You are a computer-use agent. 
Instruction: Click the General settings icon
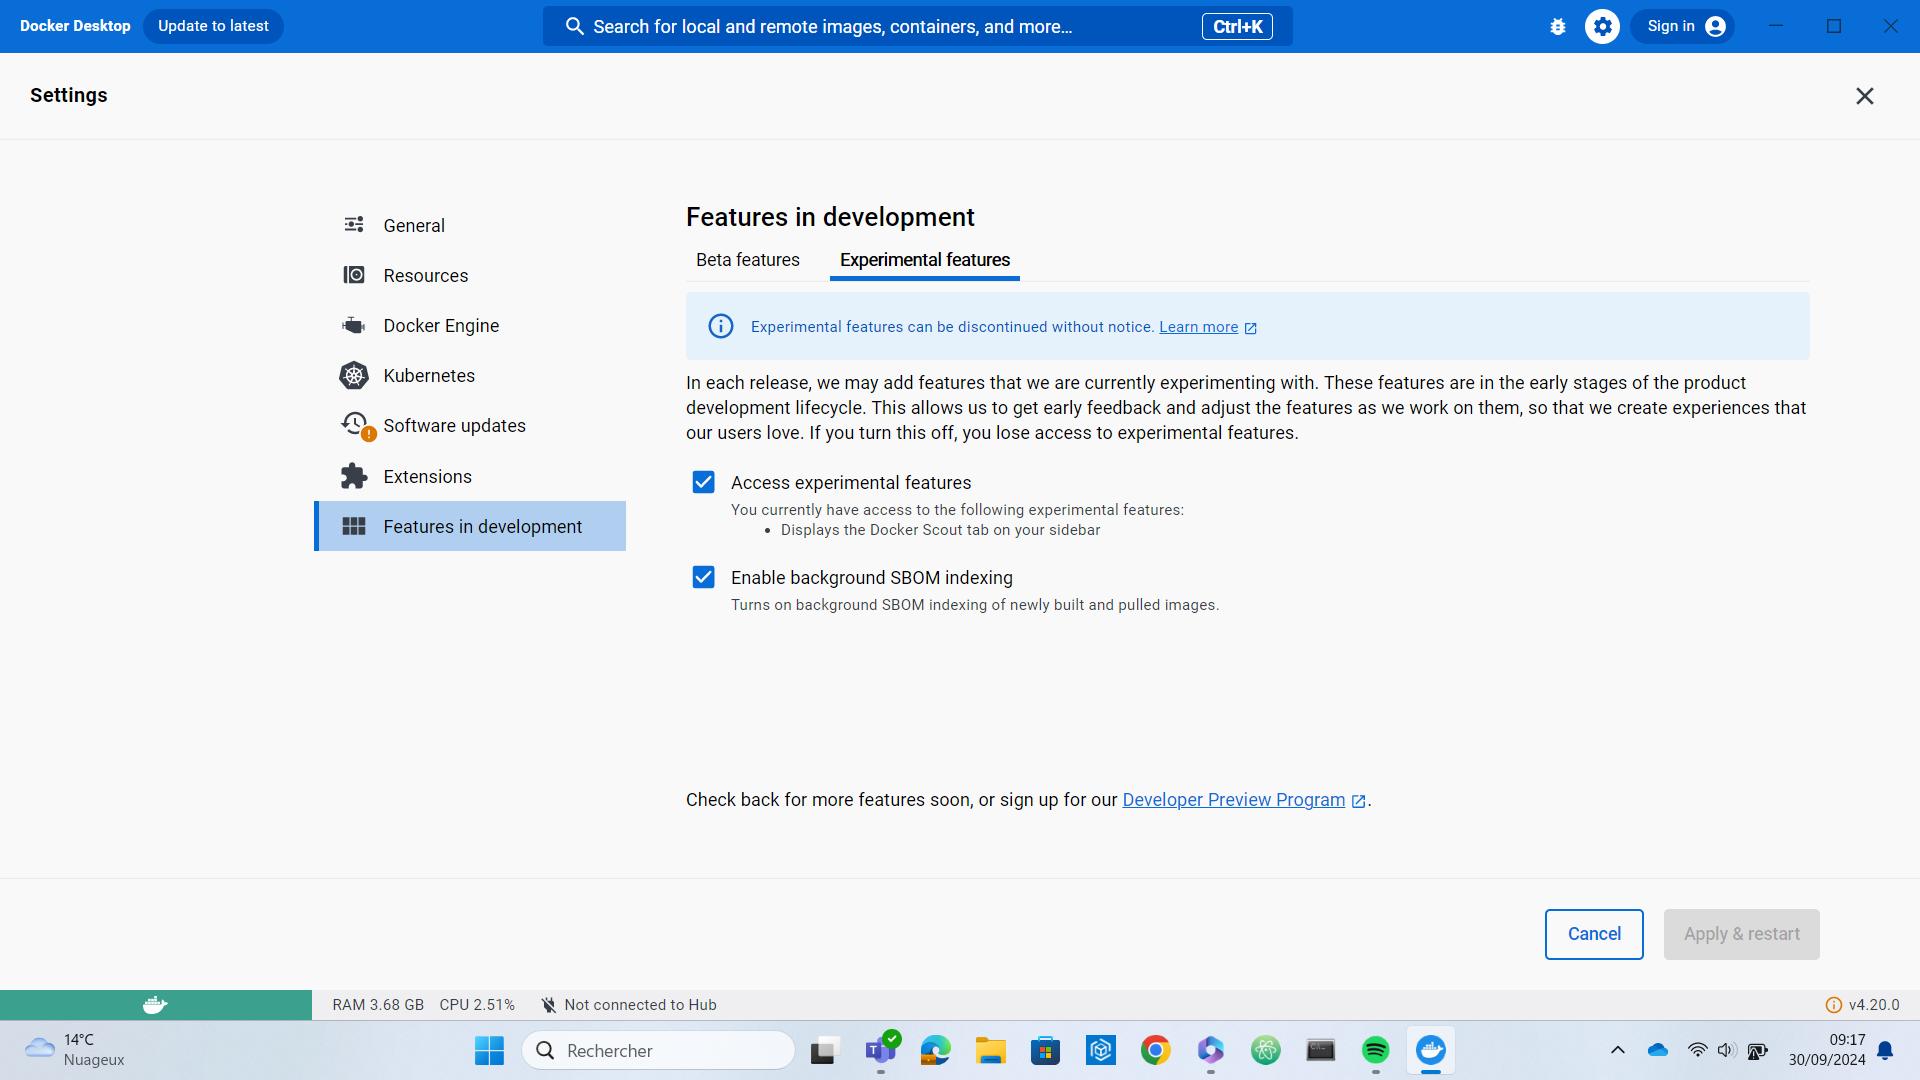tap(354, 225)
